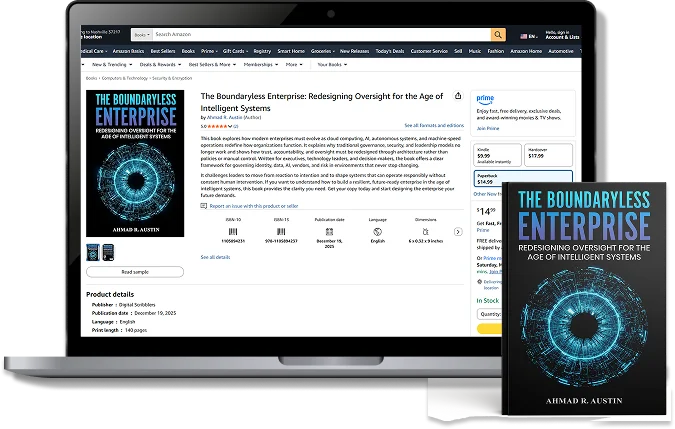The height and width of the screenshot is (429, 675).
Task: Open Automotive in the nav bar
Action: (561, 51)
